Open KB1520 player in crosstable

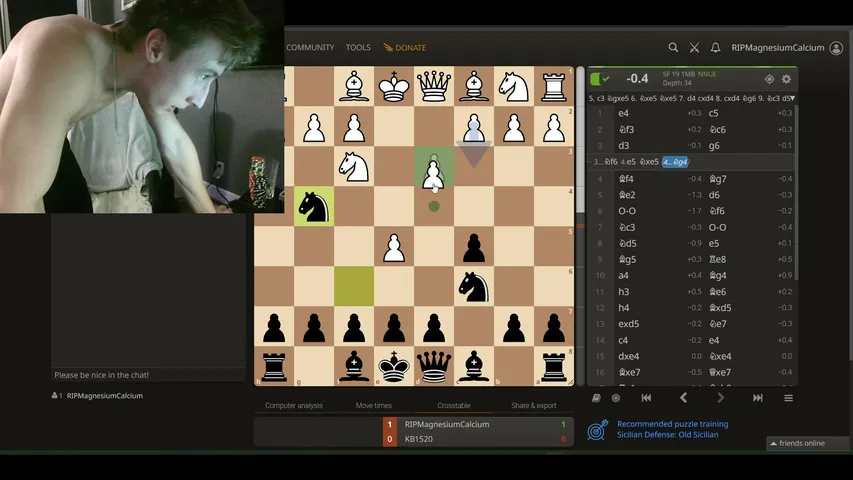[418, 439]
